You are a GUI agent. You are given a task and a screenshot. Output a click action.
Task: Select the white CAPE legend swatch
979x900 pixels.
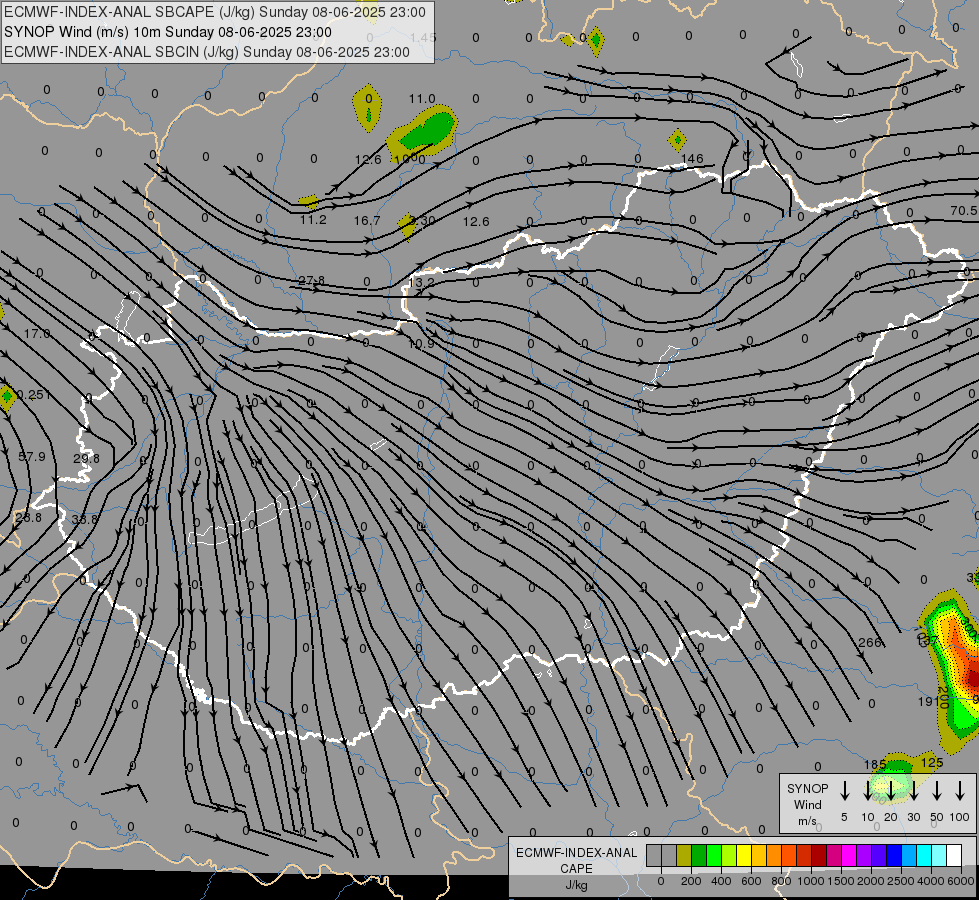(953, 856)
